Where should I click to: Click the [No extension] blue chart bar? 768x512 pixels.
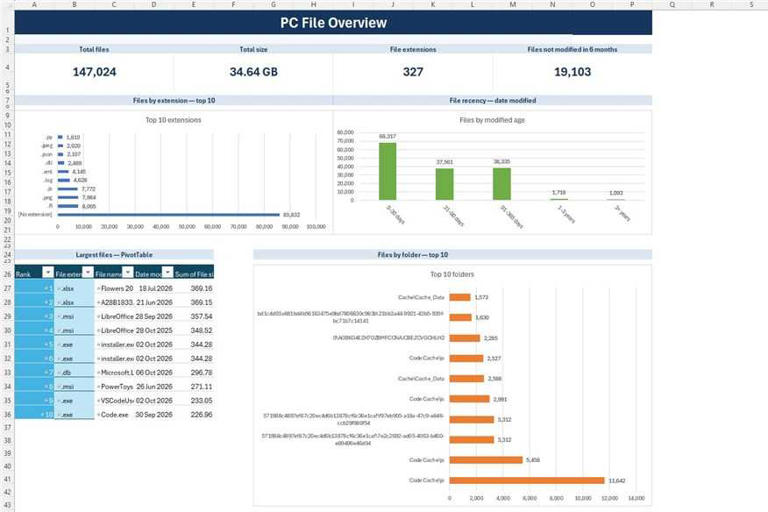pyautogui.click(x=168, y=215)
